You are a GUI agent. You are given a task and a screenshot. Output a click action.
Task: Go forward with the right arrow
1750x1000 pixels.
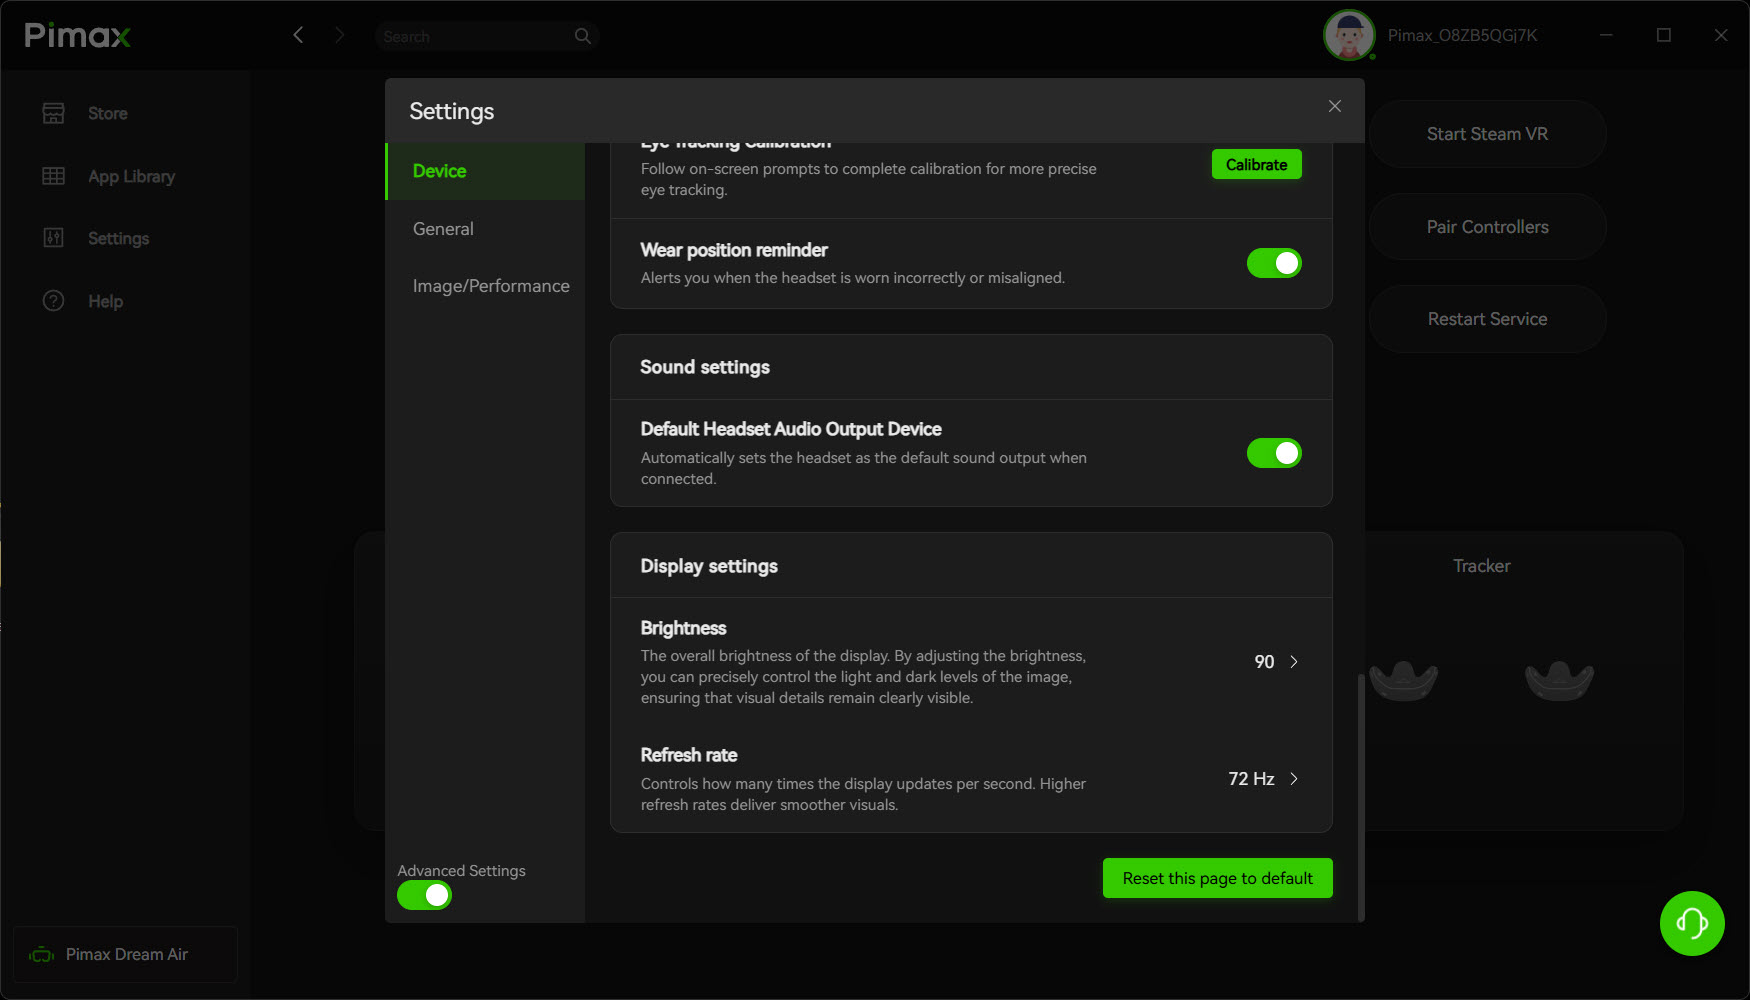pos(340,35)
